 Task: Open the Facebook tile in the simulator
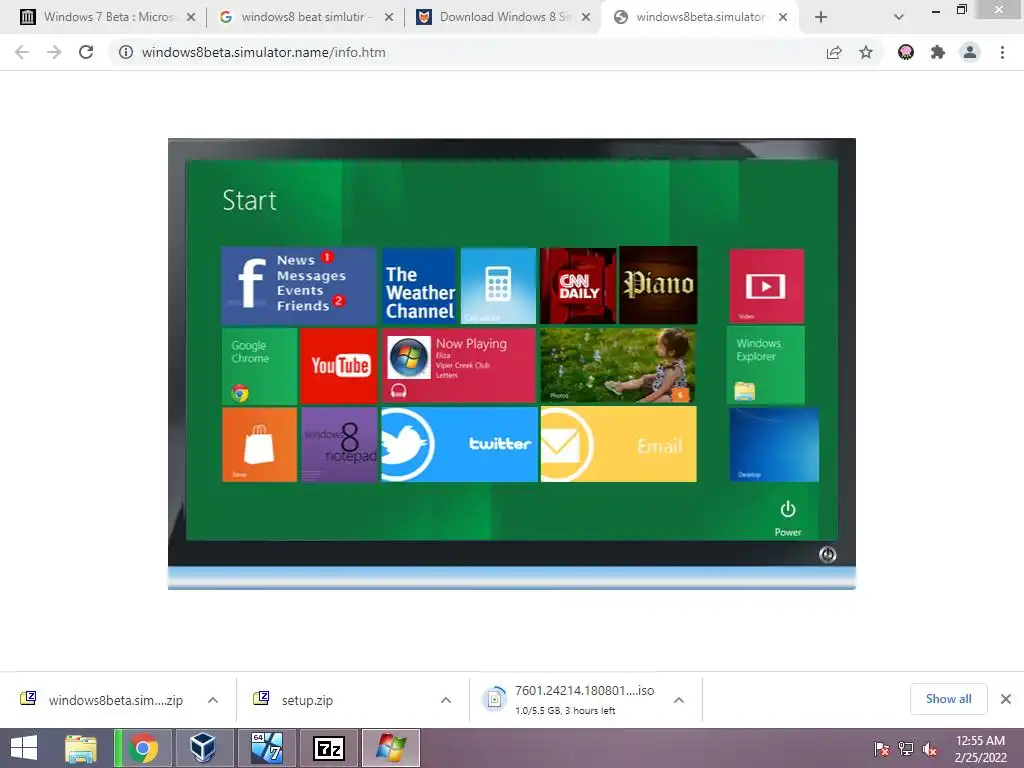pyautogui.click(x=299, y=285)
